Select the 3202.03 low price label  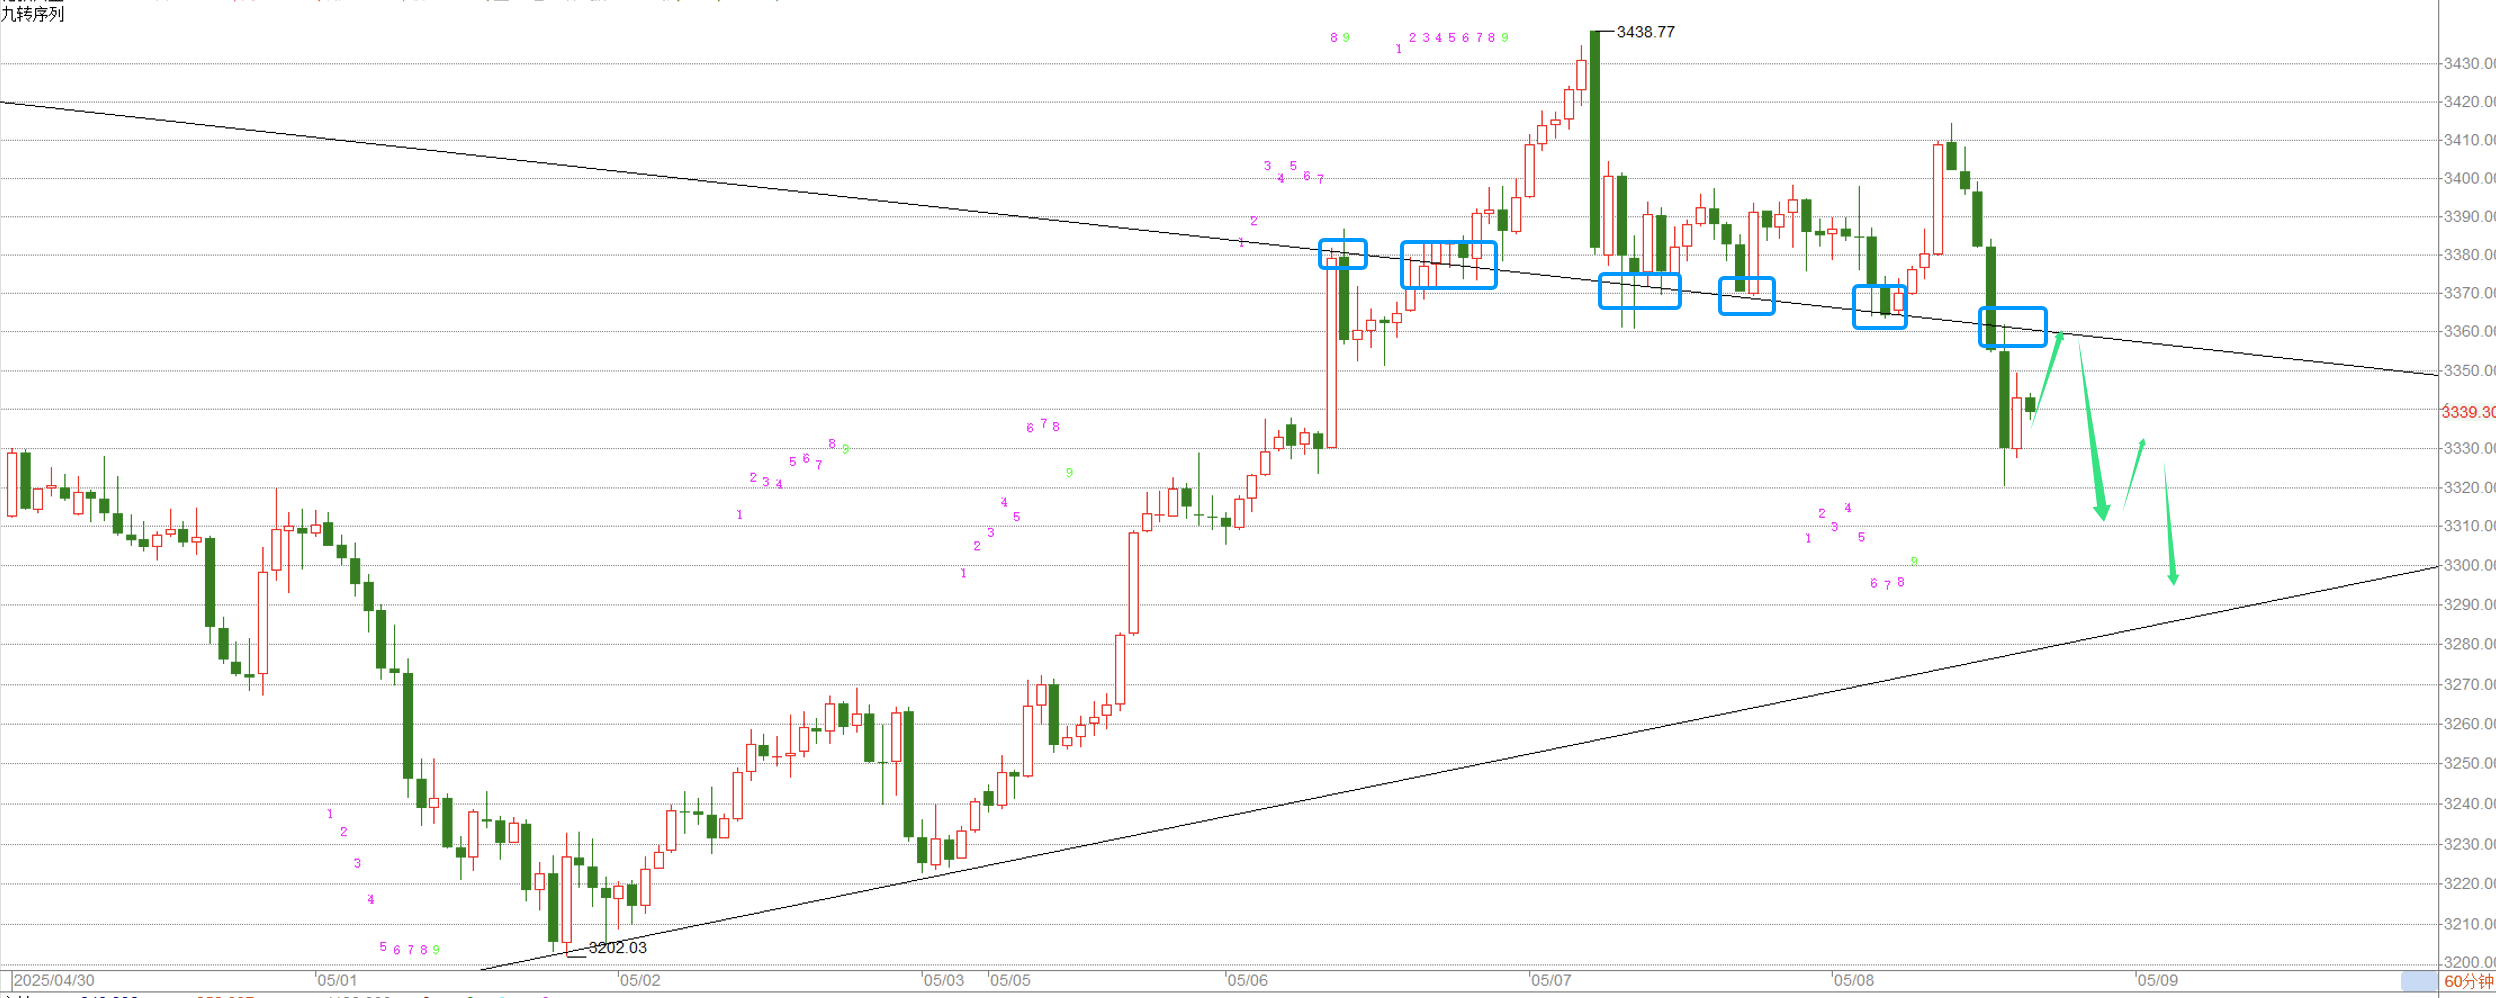617,947
